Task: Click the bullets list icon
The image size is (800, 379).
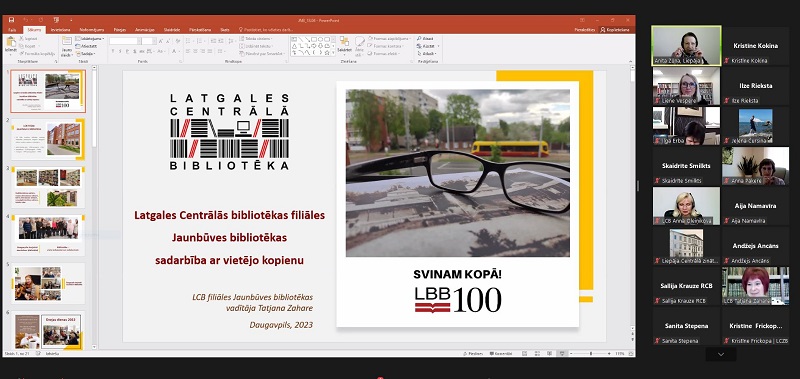Action: click(x=189, y=41)
